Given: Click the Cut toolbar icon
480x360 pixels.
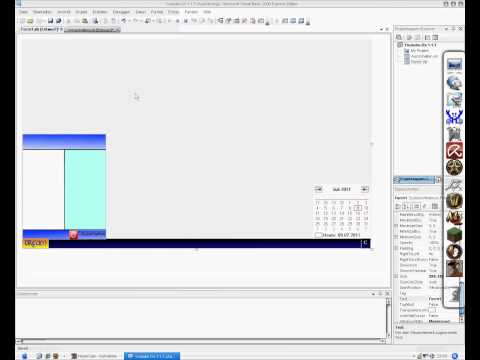Looking at the screenshot, I should click(x=69, y=21).
